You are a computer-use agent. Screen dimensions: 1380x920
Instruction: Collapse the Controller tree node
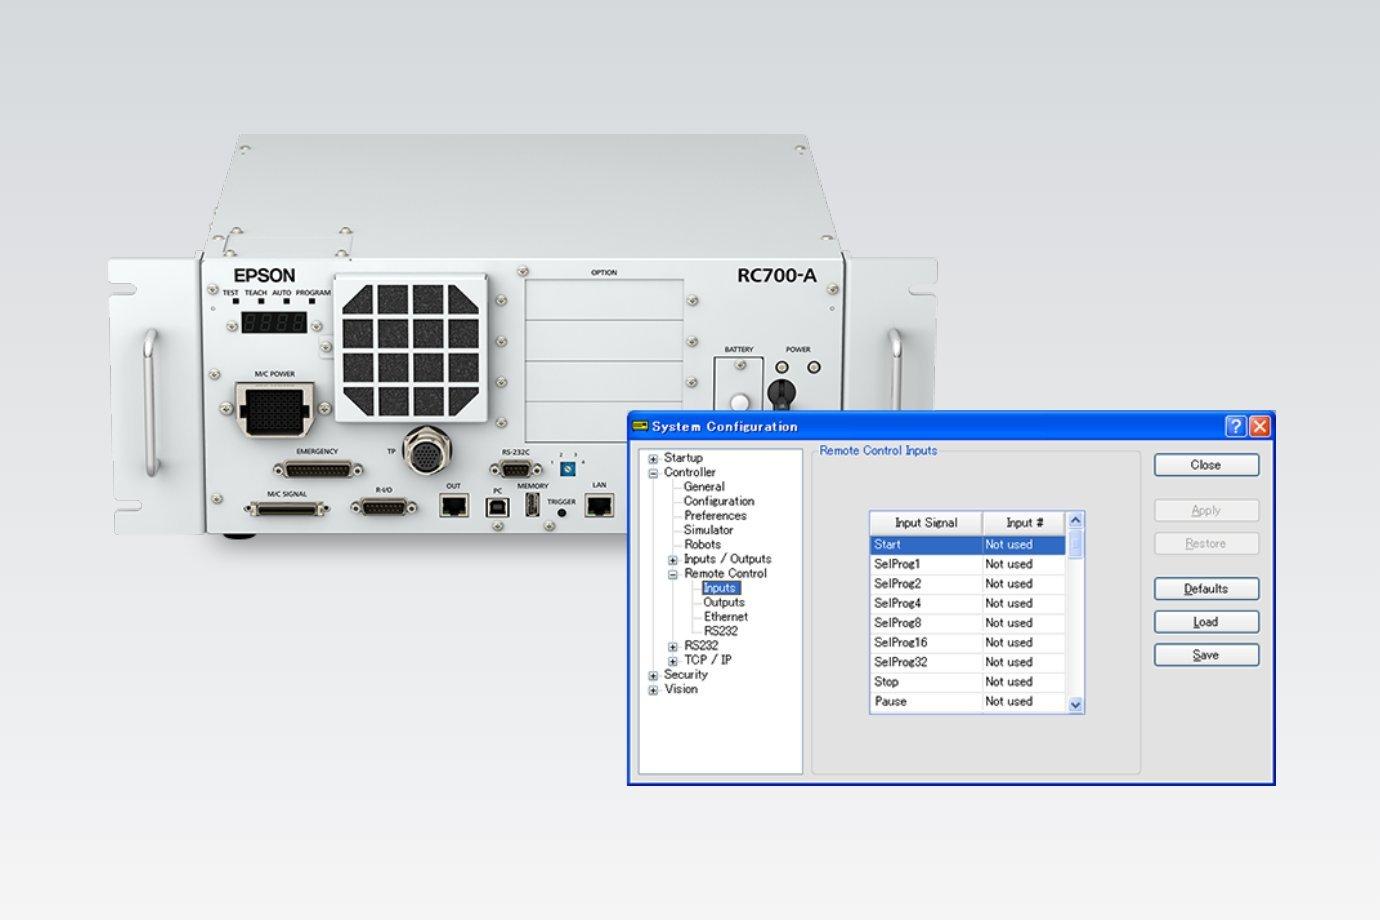653,473
